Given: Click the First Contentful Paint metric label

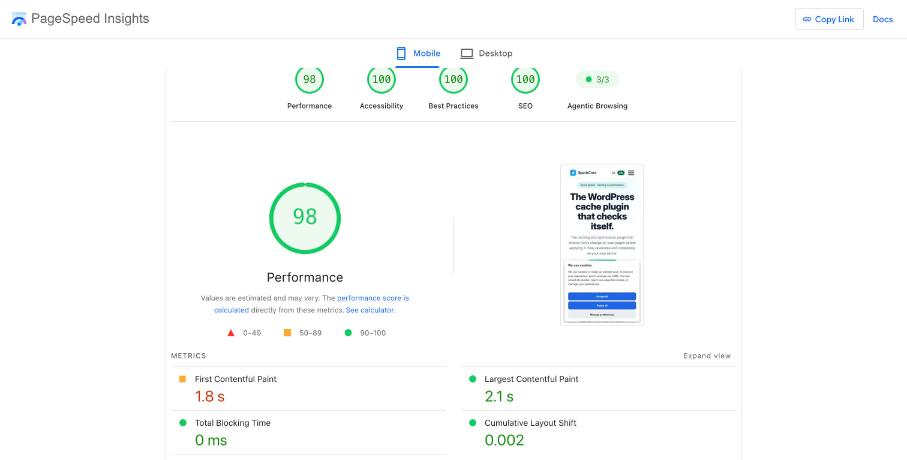Looking at the screenshot, I should tap(235, 379).
